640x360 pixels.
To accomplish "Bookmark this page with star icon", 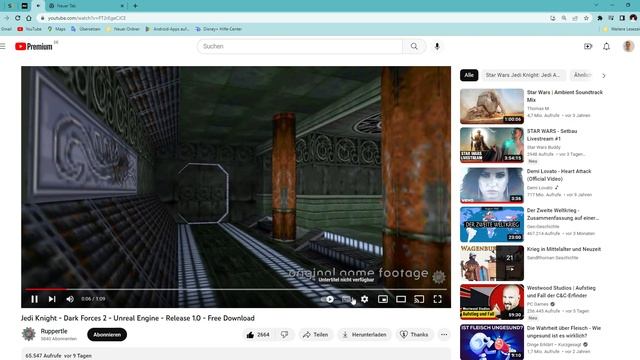I will click(x=586, y=18).
